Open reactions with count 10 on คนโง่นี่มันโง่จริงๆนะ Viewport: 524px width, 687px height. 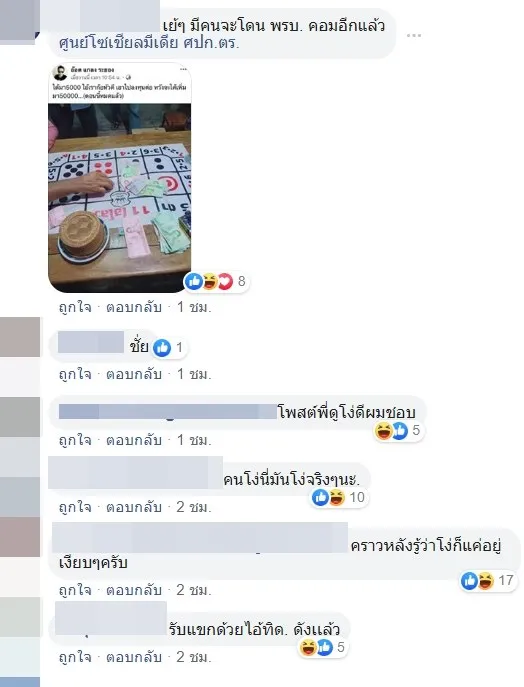(x=338, y=498)
